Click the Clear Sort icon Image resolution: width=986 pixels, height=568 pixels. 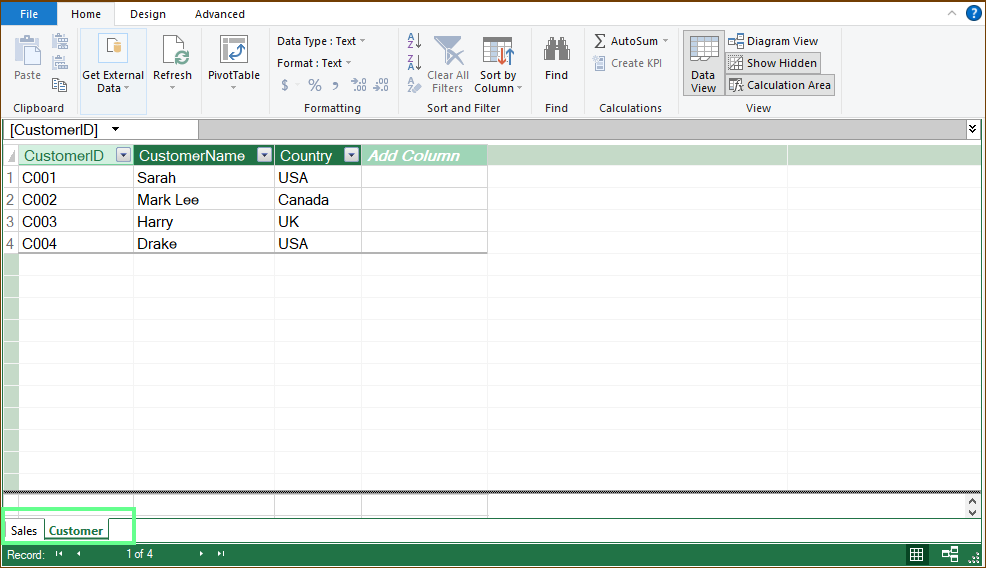[414, 84]
